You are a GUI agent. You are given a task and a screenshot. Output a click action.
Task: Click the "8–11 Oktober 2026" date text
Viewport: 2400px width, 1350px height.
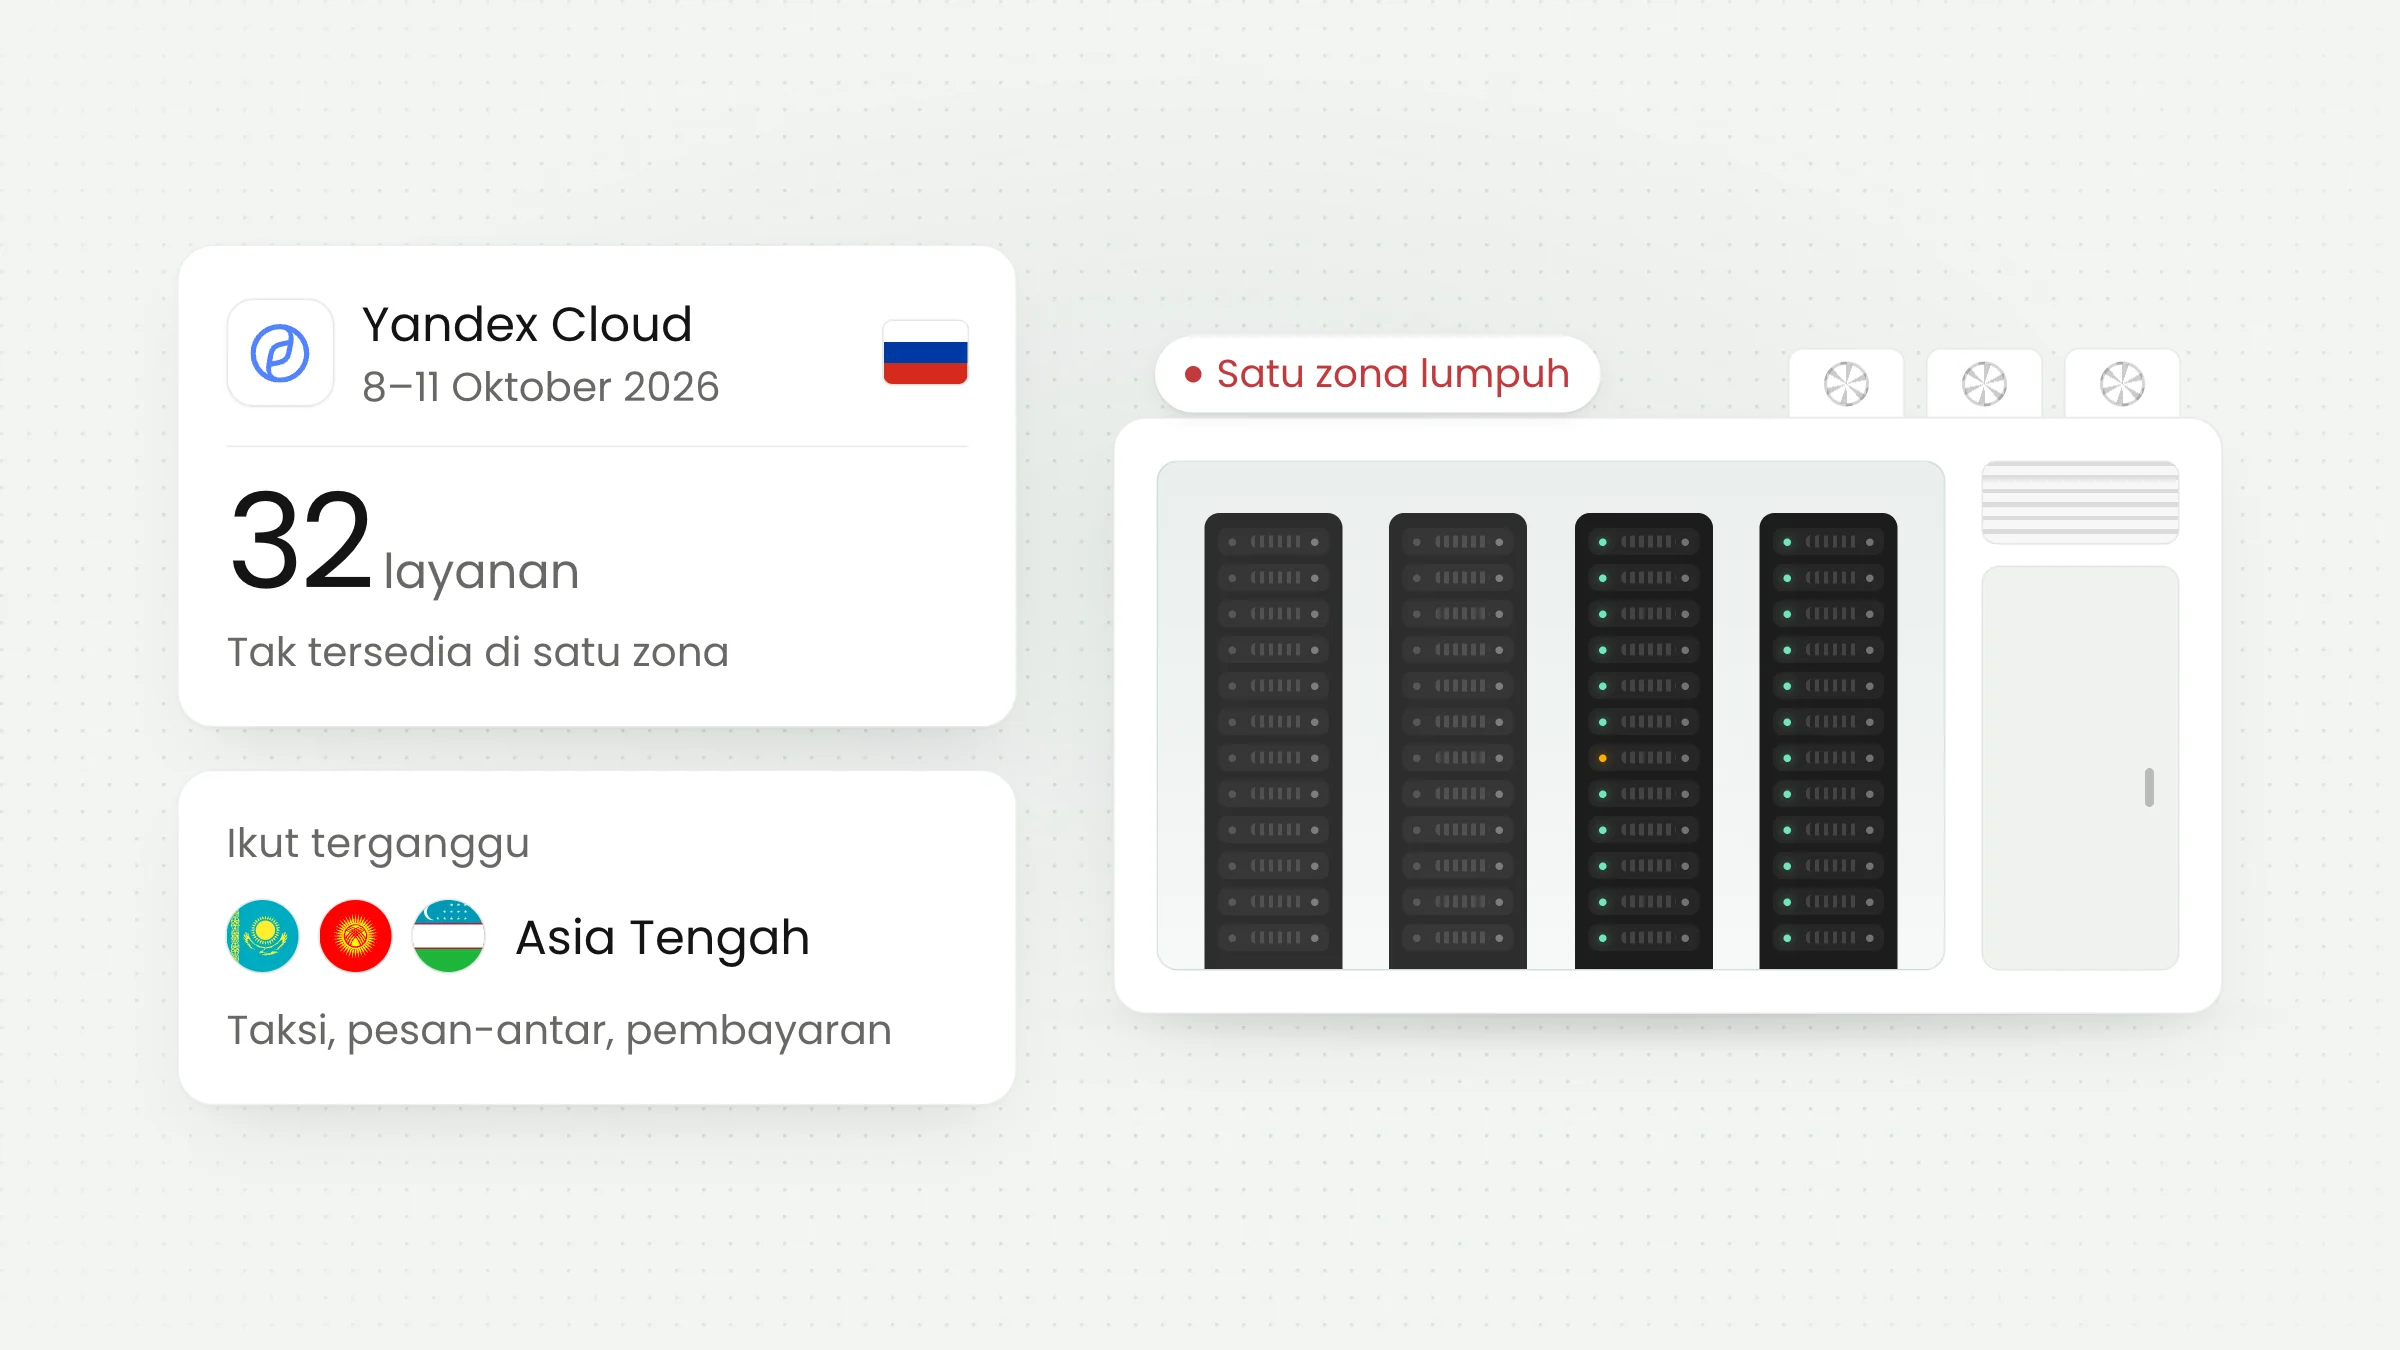tap(540, 387)
